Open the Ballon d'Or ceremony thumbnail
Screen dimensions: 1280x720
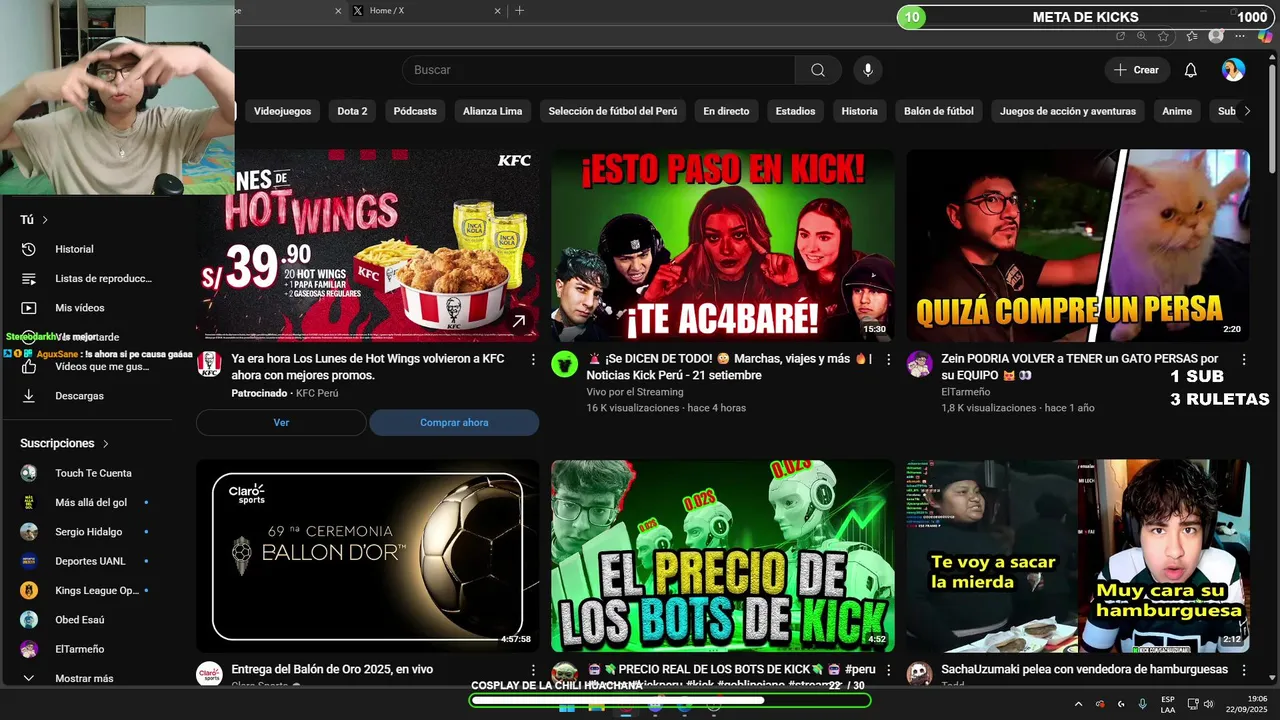367,556
